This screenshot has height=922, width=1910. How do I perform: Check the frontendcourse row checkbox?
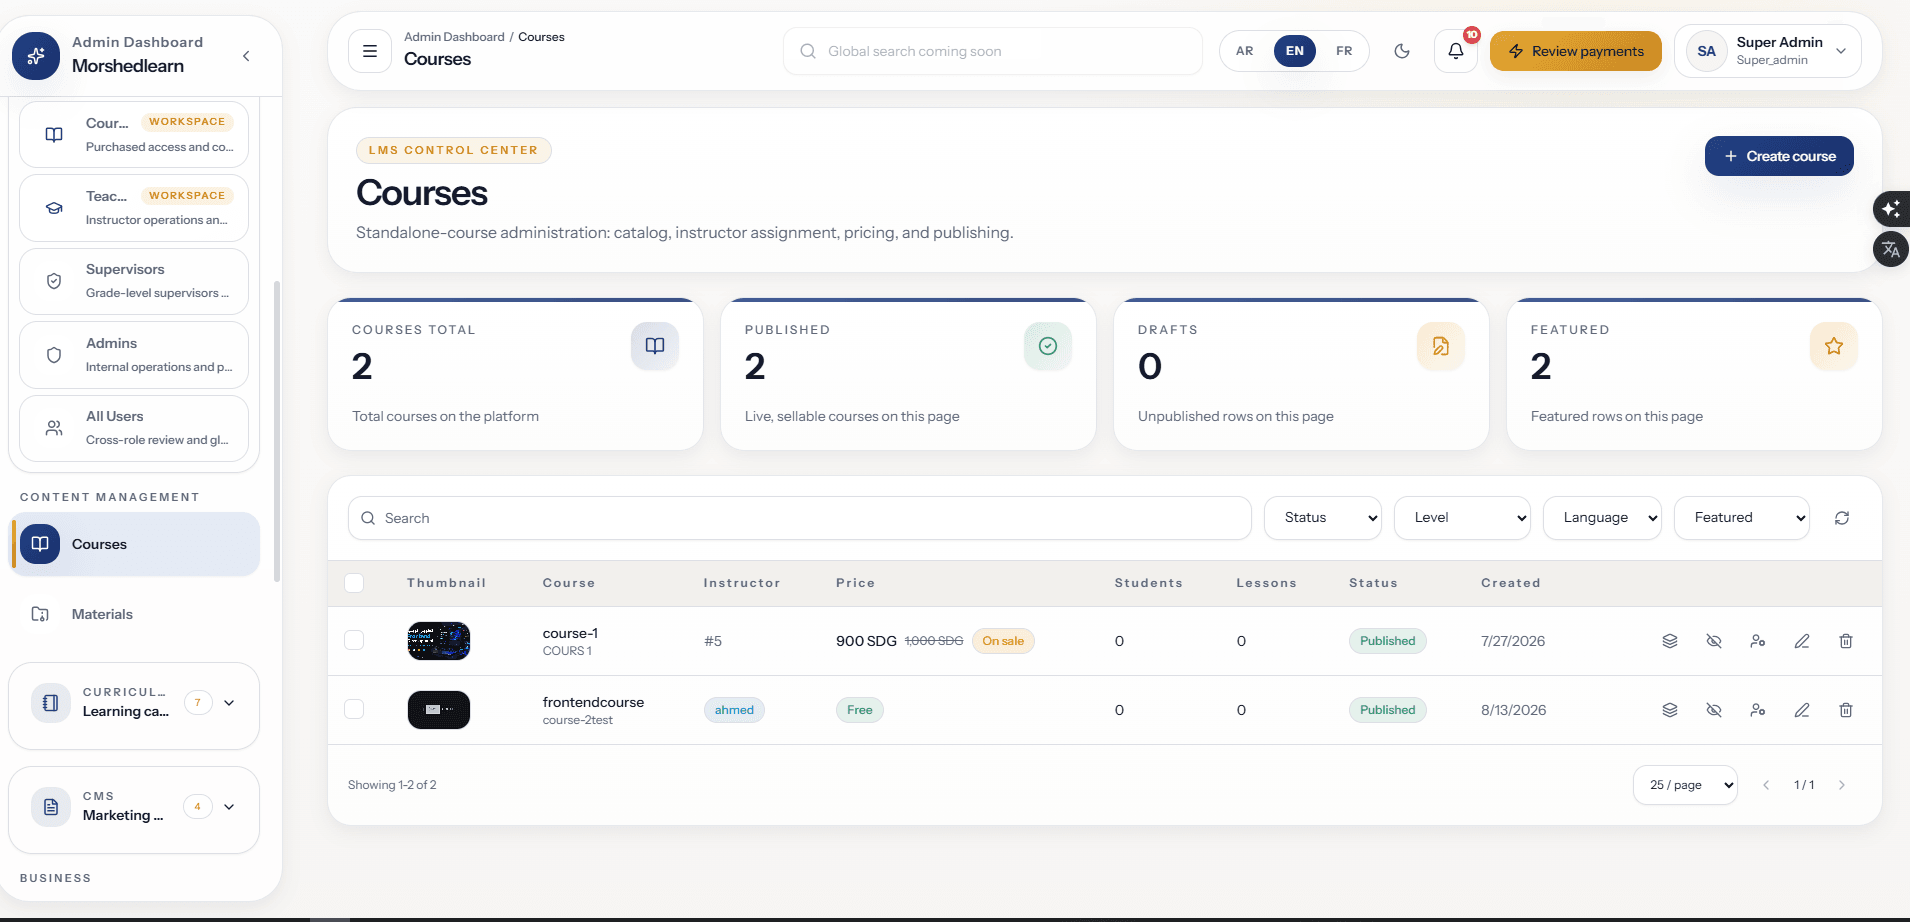(354, 709)
